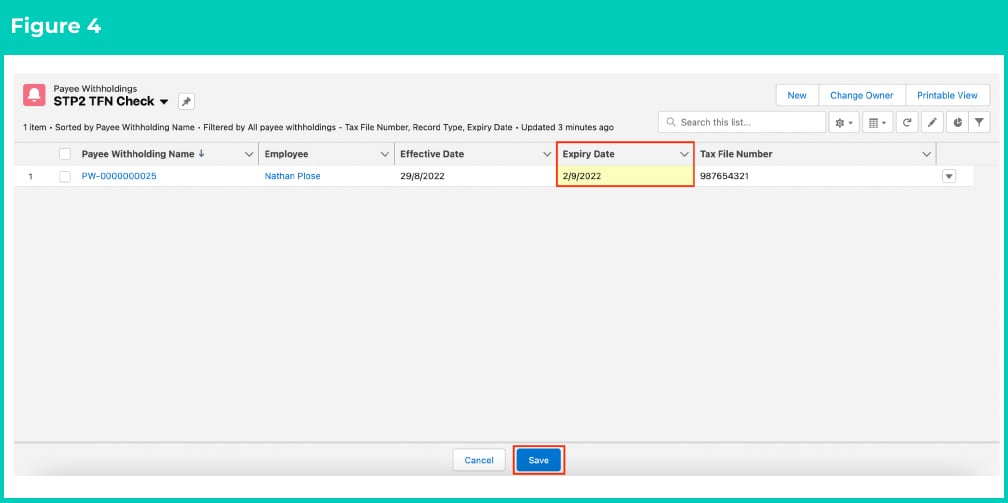The height and width of the screenshot is (503, 1008).
Task: Tick the select-all checkbox in header
Action: (x=65, y=154)
